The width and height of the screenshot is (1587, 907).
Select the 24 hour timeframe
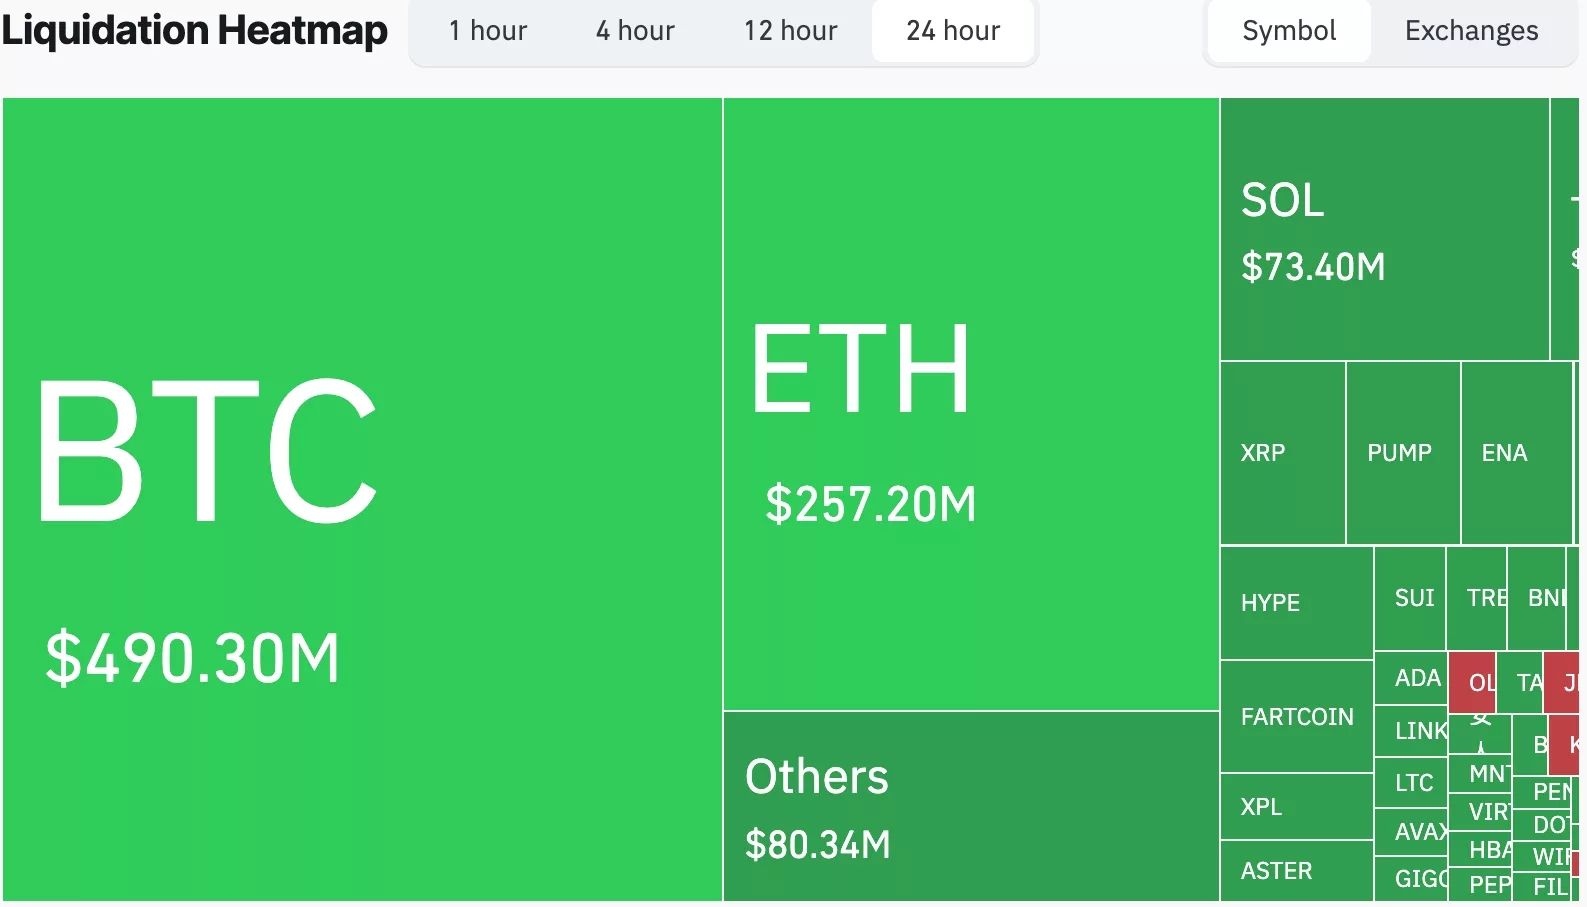click(952, 31)
